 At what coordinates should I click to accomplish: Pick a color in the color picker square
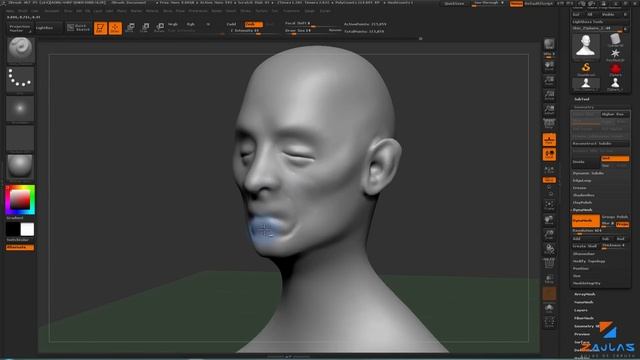point(20,200)
